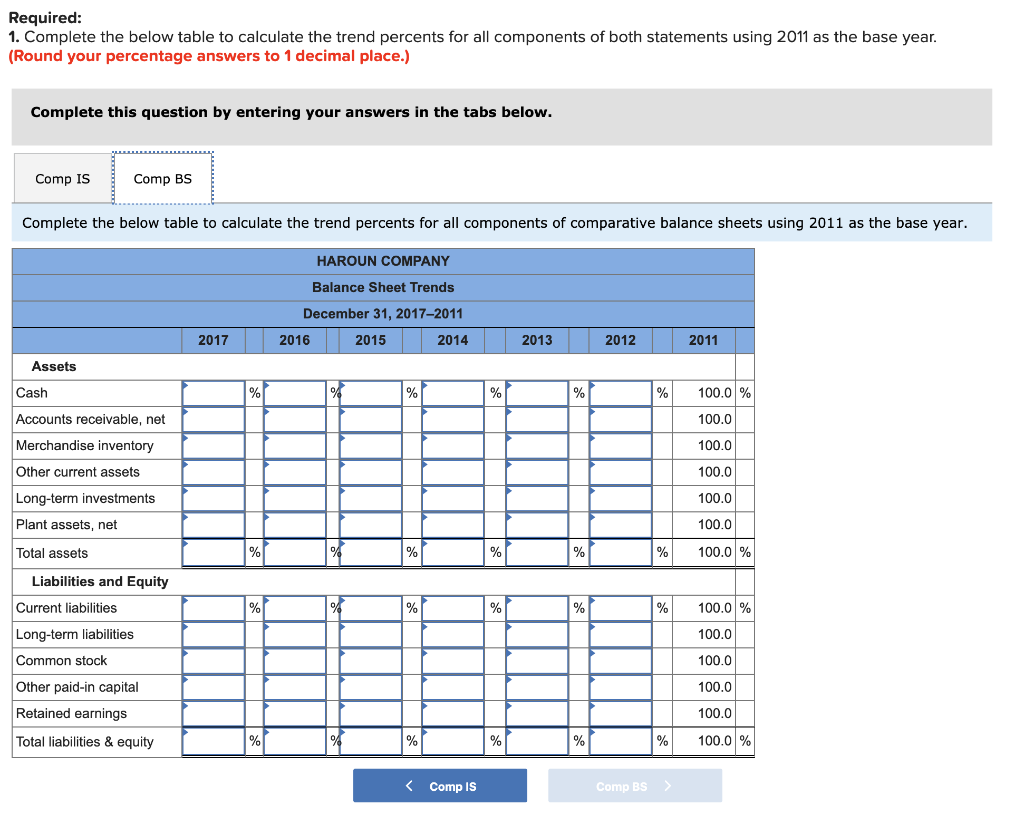Click the 2016 Total liabilities & equity input field

pyautogui.click(x=295, y=740)
